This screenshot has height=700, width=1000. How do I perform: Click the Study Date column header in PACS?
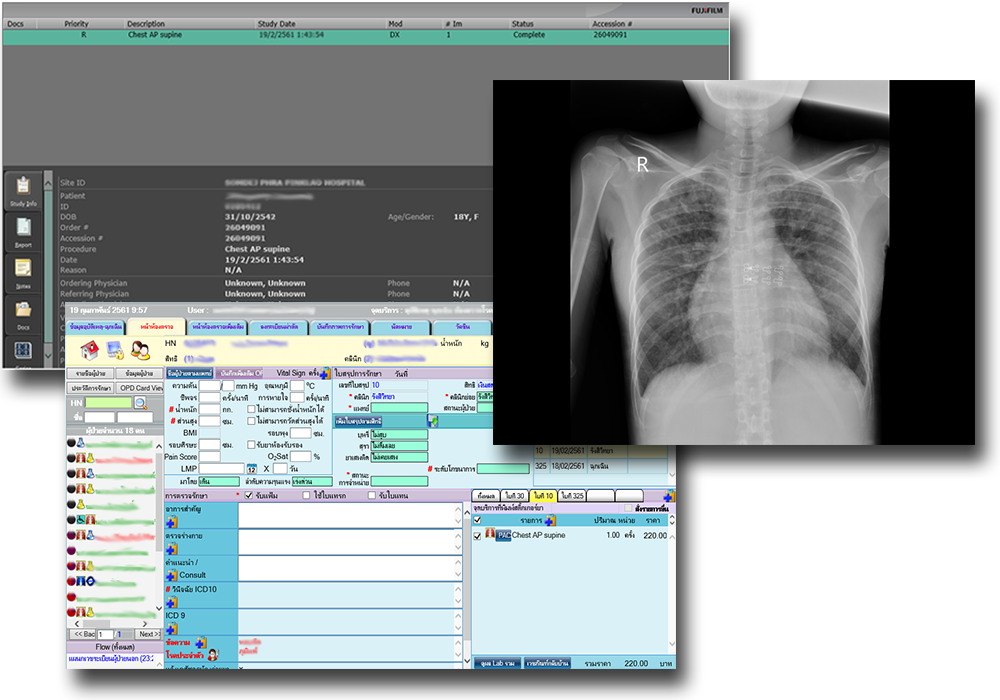tap(277, 24)
